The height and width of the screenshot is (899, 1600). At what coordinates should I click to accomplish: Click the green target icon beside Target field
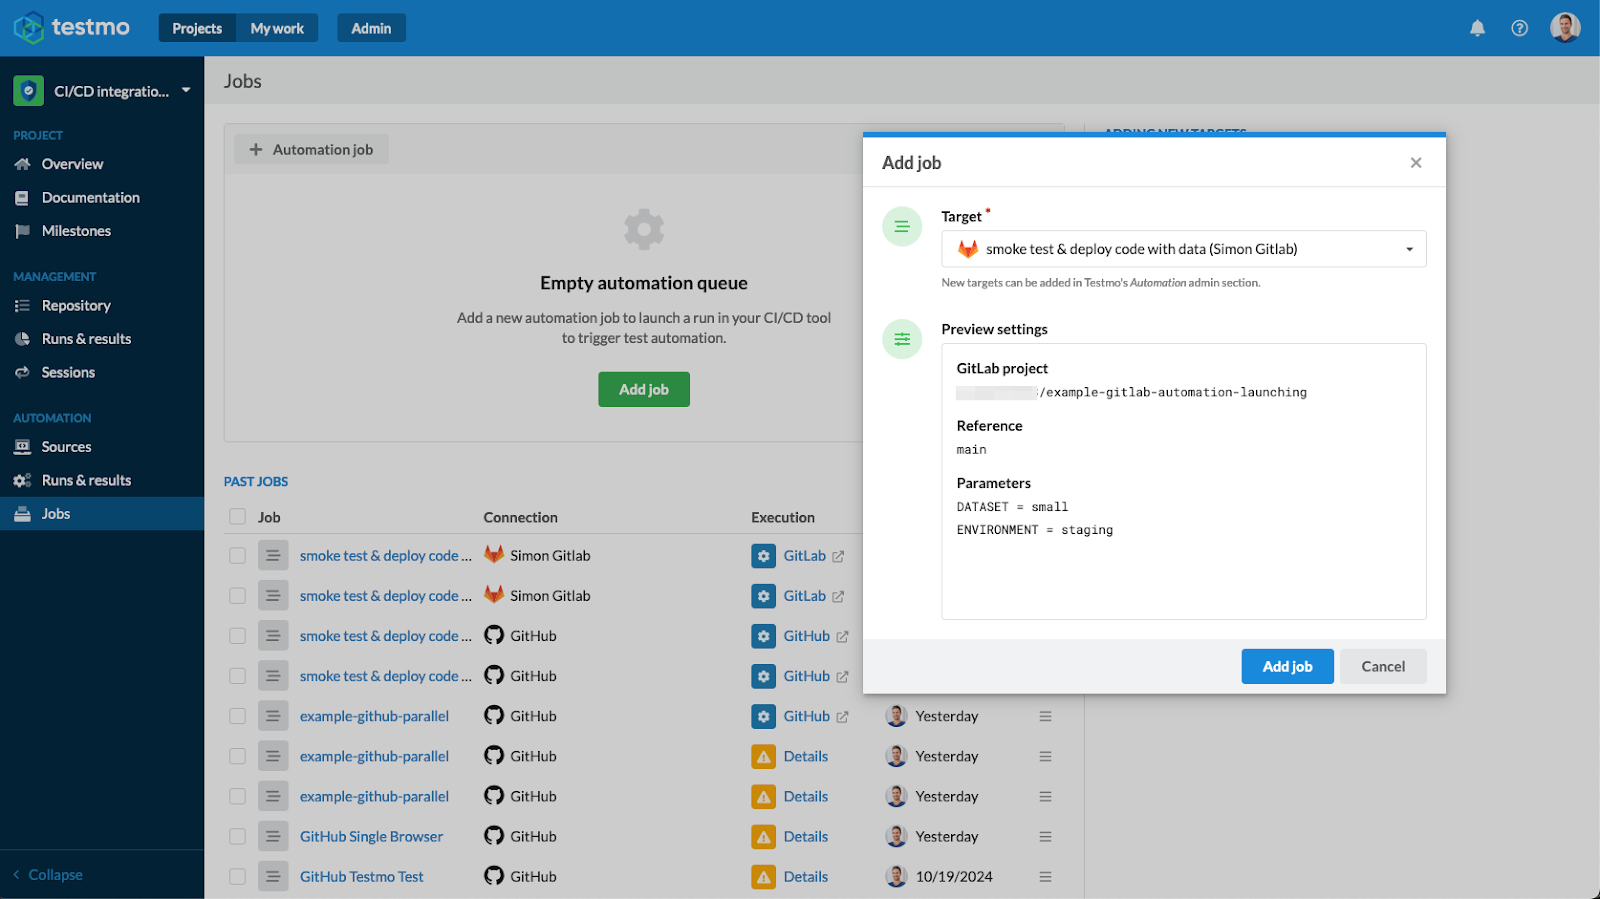[902, 227]
